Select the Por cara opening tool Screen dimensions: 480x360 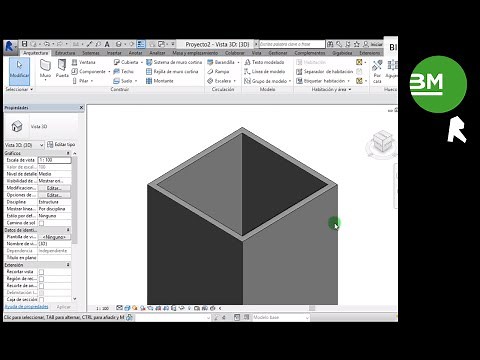[377, 71]
